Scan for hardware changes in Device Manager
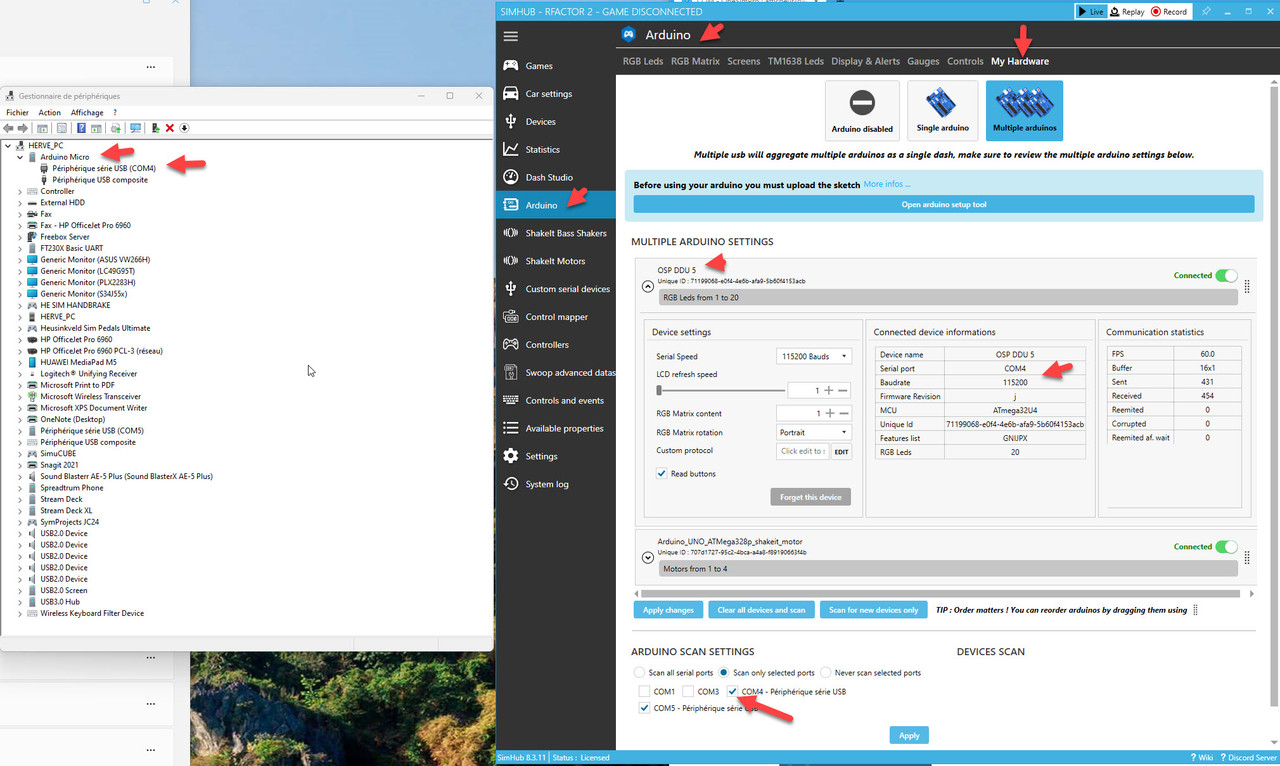This screenshot has height=766, width=1280. pos(134,128)
